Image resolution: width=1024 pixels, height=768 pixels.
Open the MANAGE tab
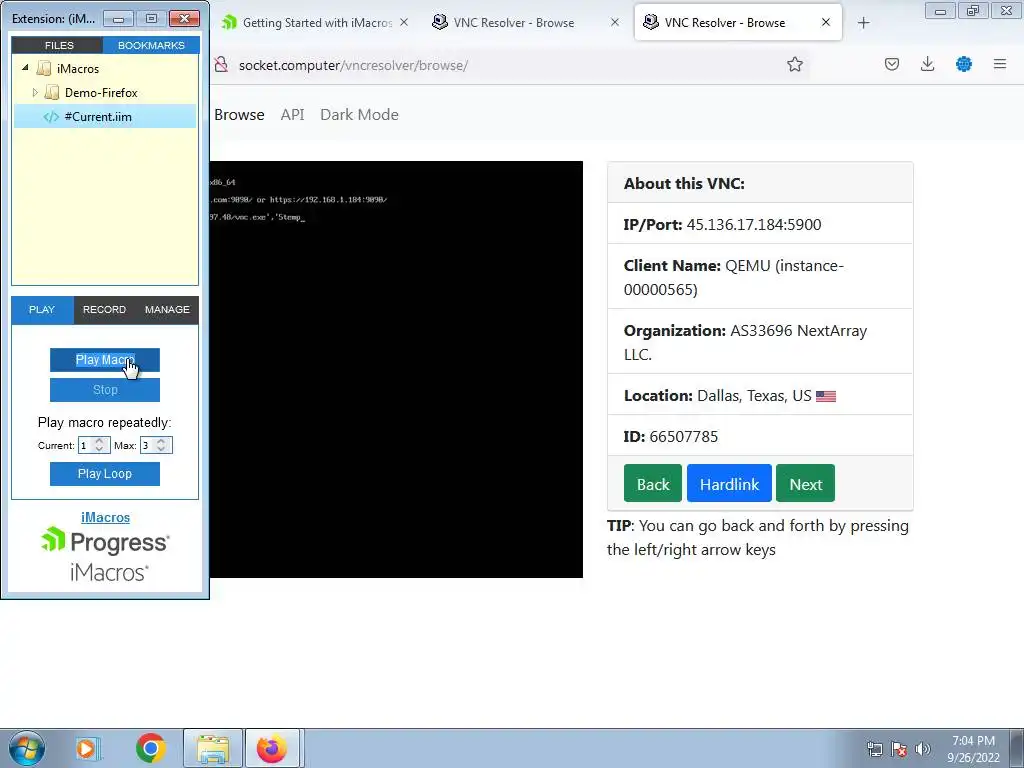click(167, 310)
